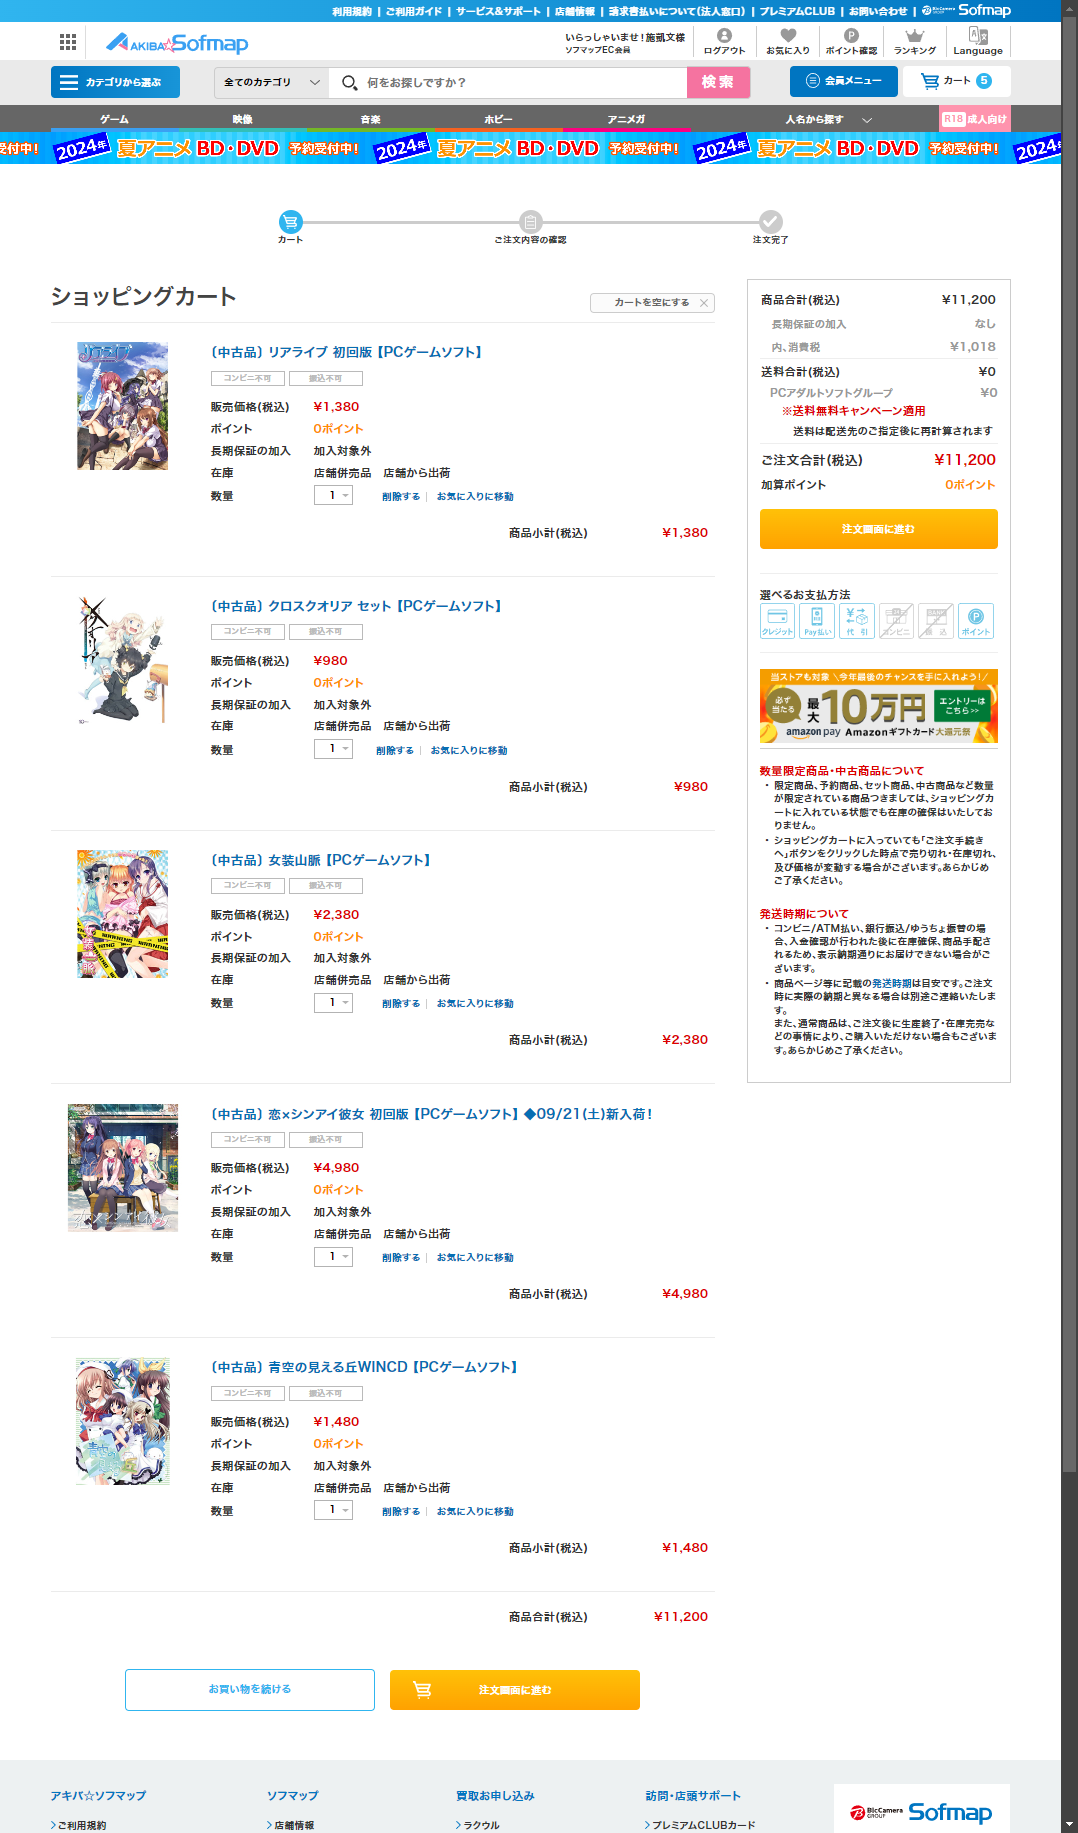This screenshot has height=1833, width=1078.
Task: Expand the 人名から探す menu chevron
Action: [x=867, y=120]
